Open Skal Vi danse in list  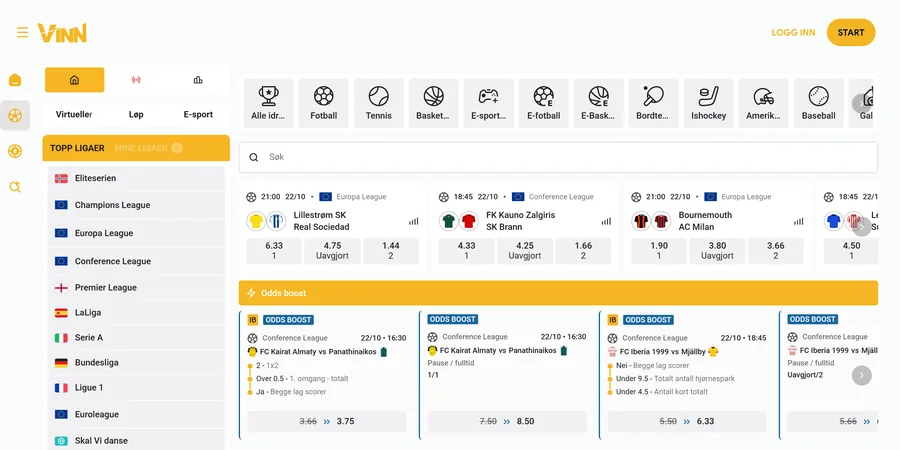coord(137,441)
